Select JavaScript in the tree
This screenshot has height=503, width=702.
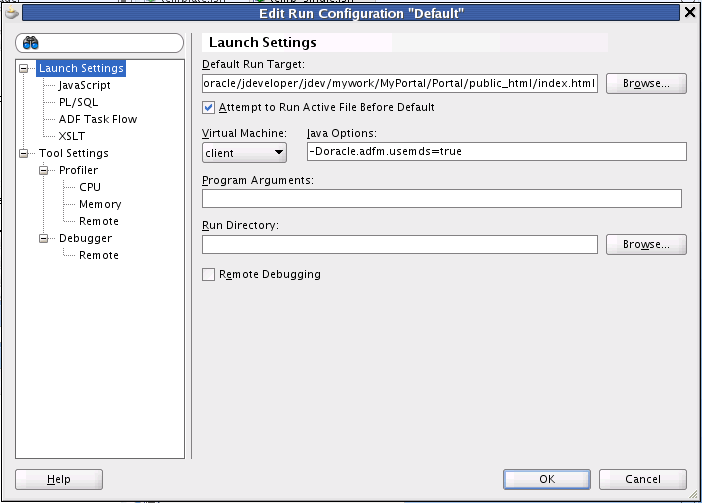(84, 85)
